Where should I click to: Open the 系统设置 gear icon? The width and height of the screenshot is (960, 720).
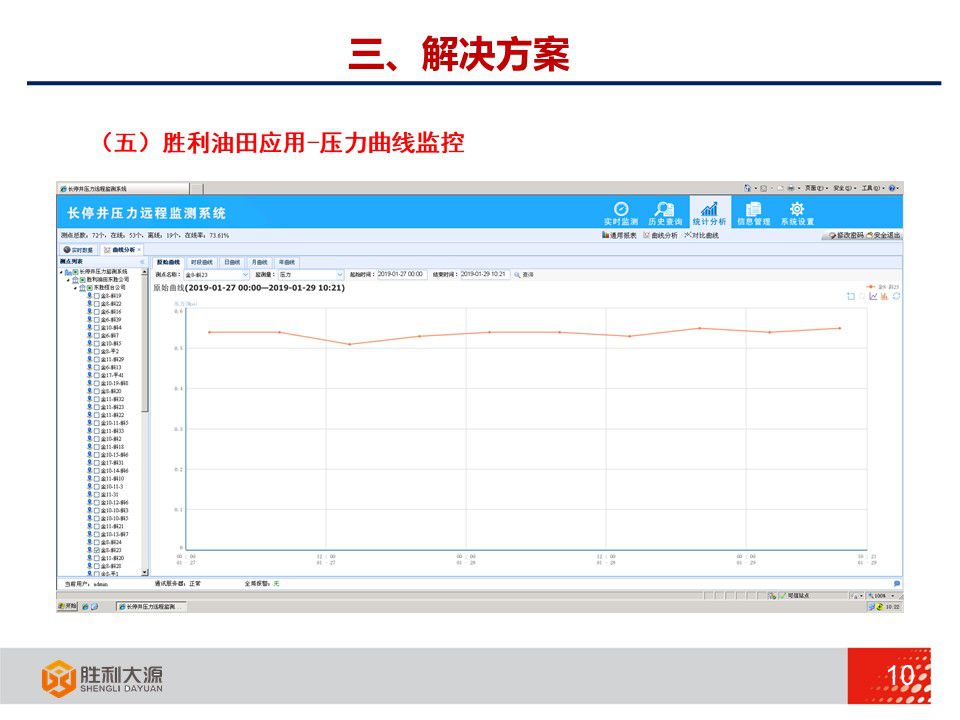(x=797, y=213)
